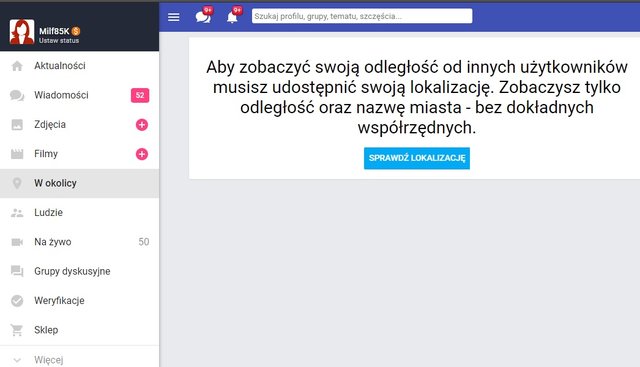Open the hamburger menu in the top bar
This screenshot has width=640, height=367.
click(x=173, y=17)
